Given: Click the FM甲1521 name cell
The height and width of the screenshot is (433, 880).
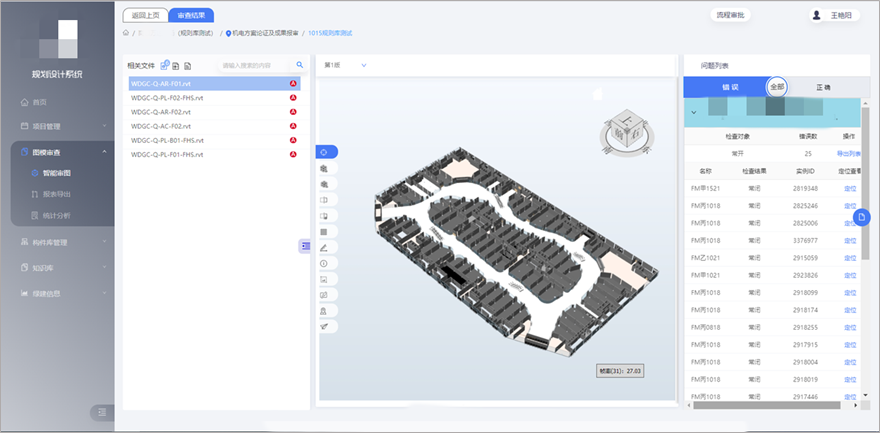Looking at the screenshot, I should 705,188.
